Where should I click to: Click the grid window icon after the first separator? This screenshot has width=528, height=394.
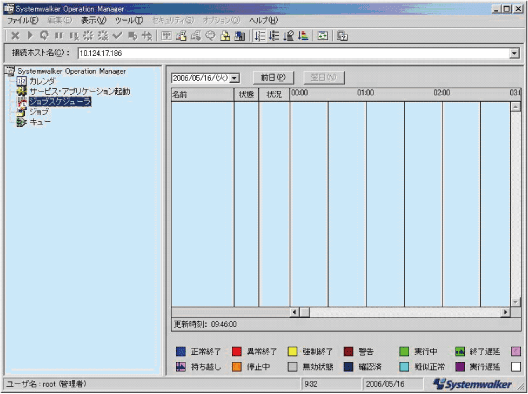166,36
